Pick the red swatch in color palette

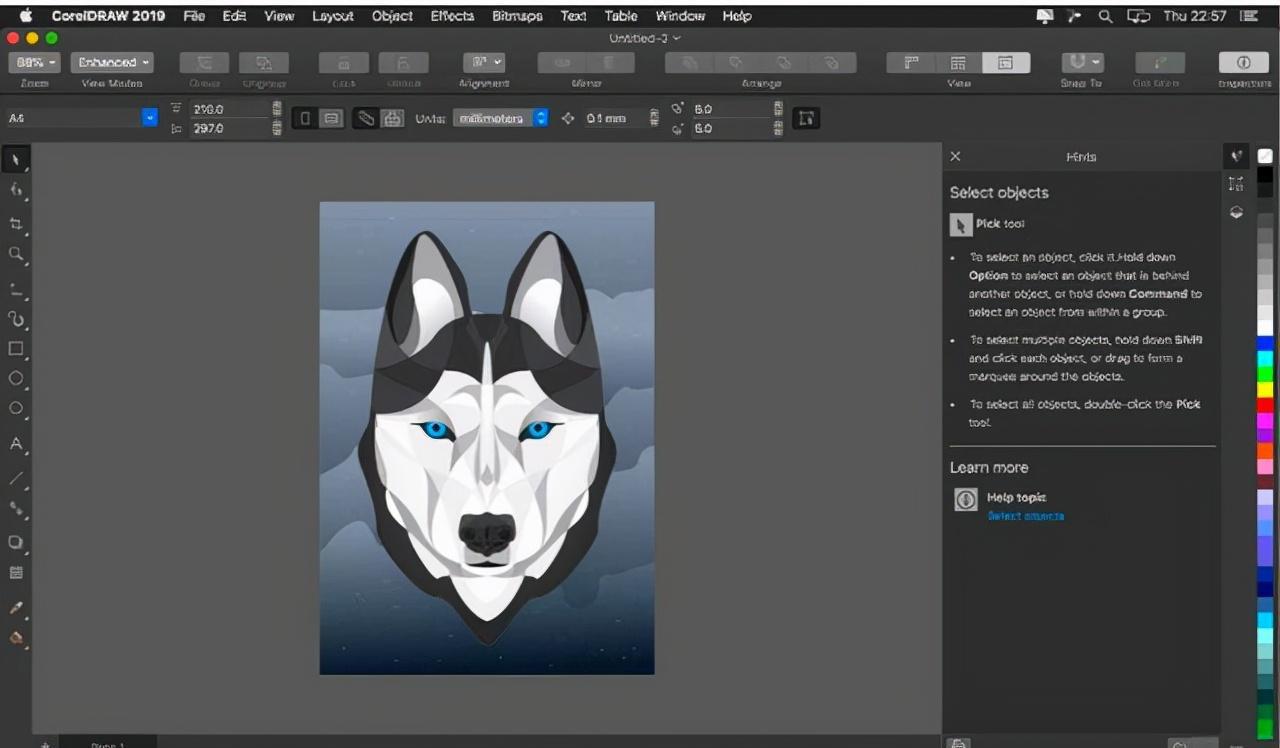(x=1265, y=405)
